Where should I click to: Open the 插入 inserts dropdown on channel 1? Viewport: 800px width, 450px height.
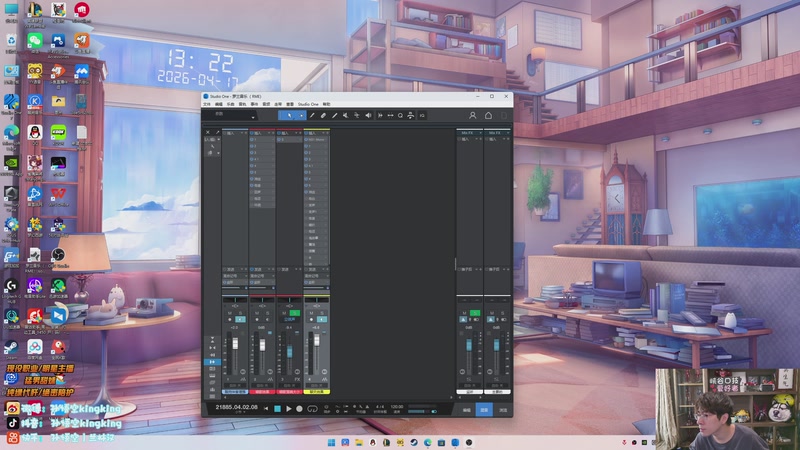pos(242,133)
